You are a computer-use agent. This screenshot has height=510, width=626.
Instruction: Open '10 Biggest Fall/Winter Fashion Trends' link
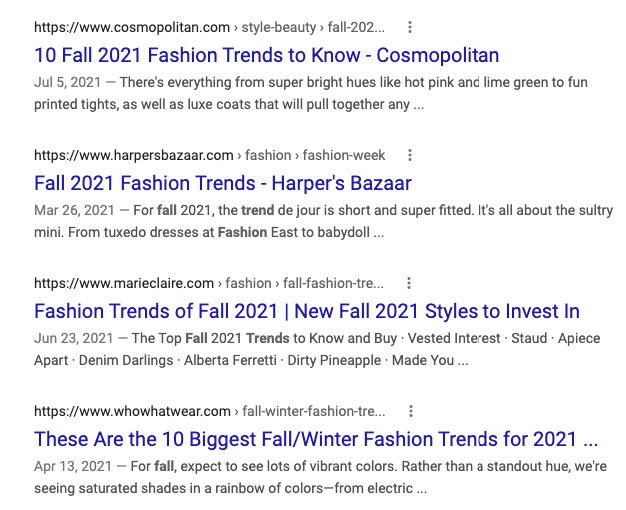pyautogui.click(x=316, y=439)
